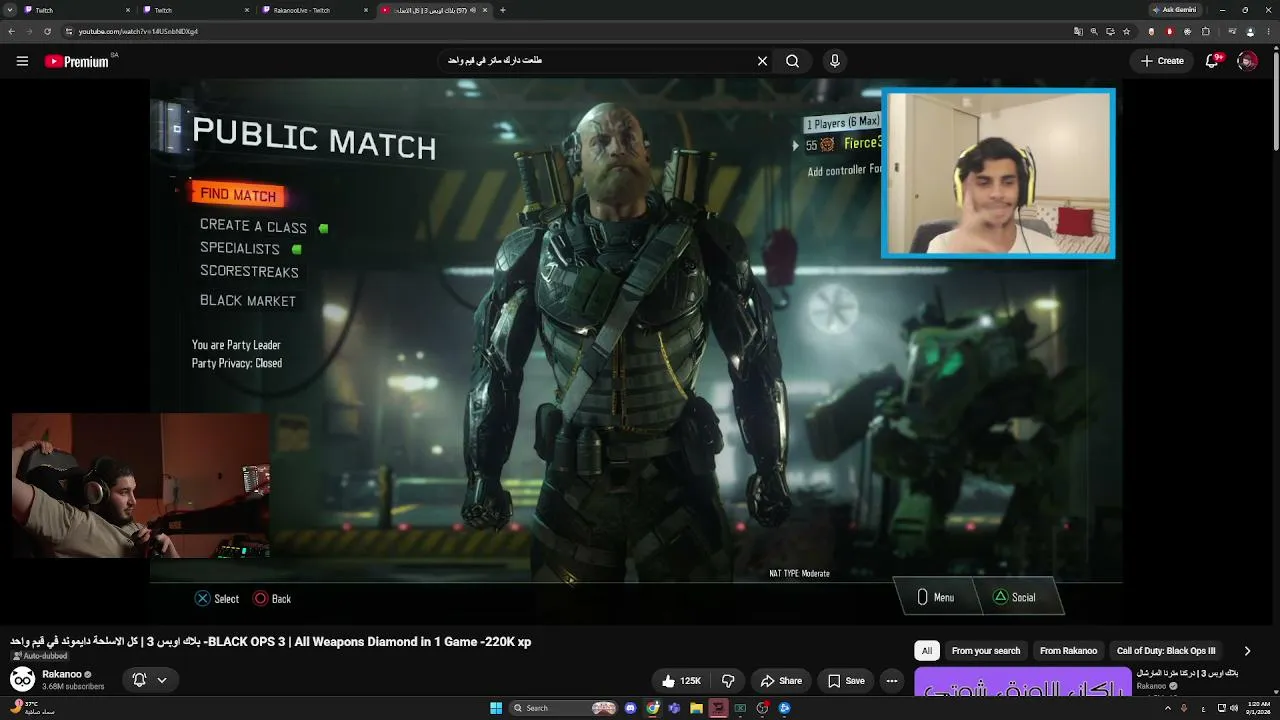Open a new browser tab
The image size is (1280, 720).
click(502, 10)
